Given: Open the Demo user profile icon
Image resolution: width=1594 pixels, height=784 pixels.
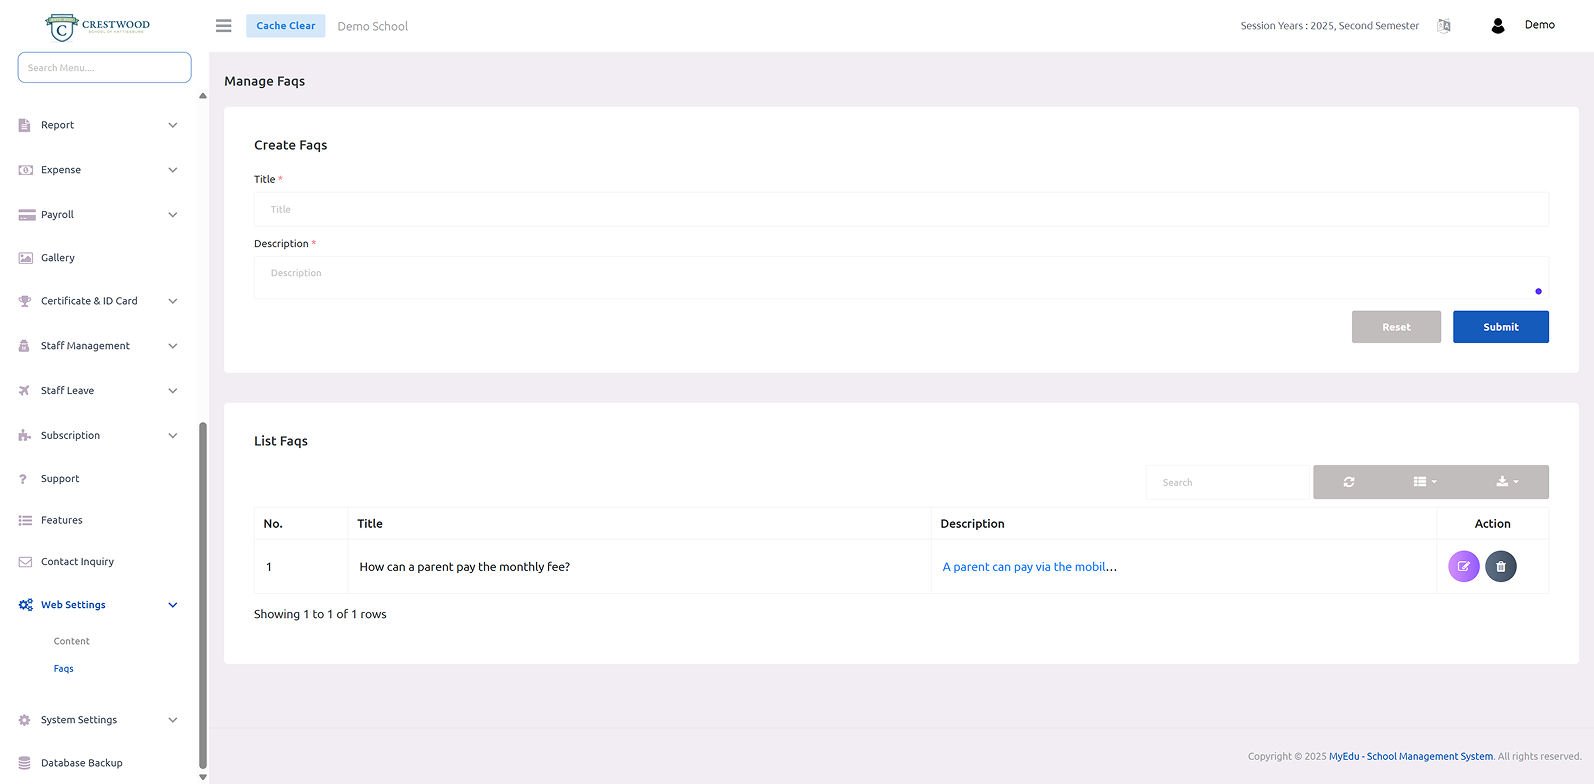Looking at the screenshot, I should tap(1497, 26).
